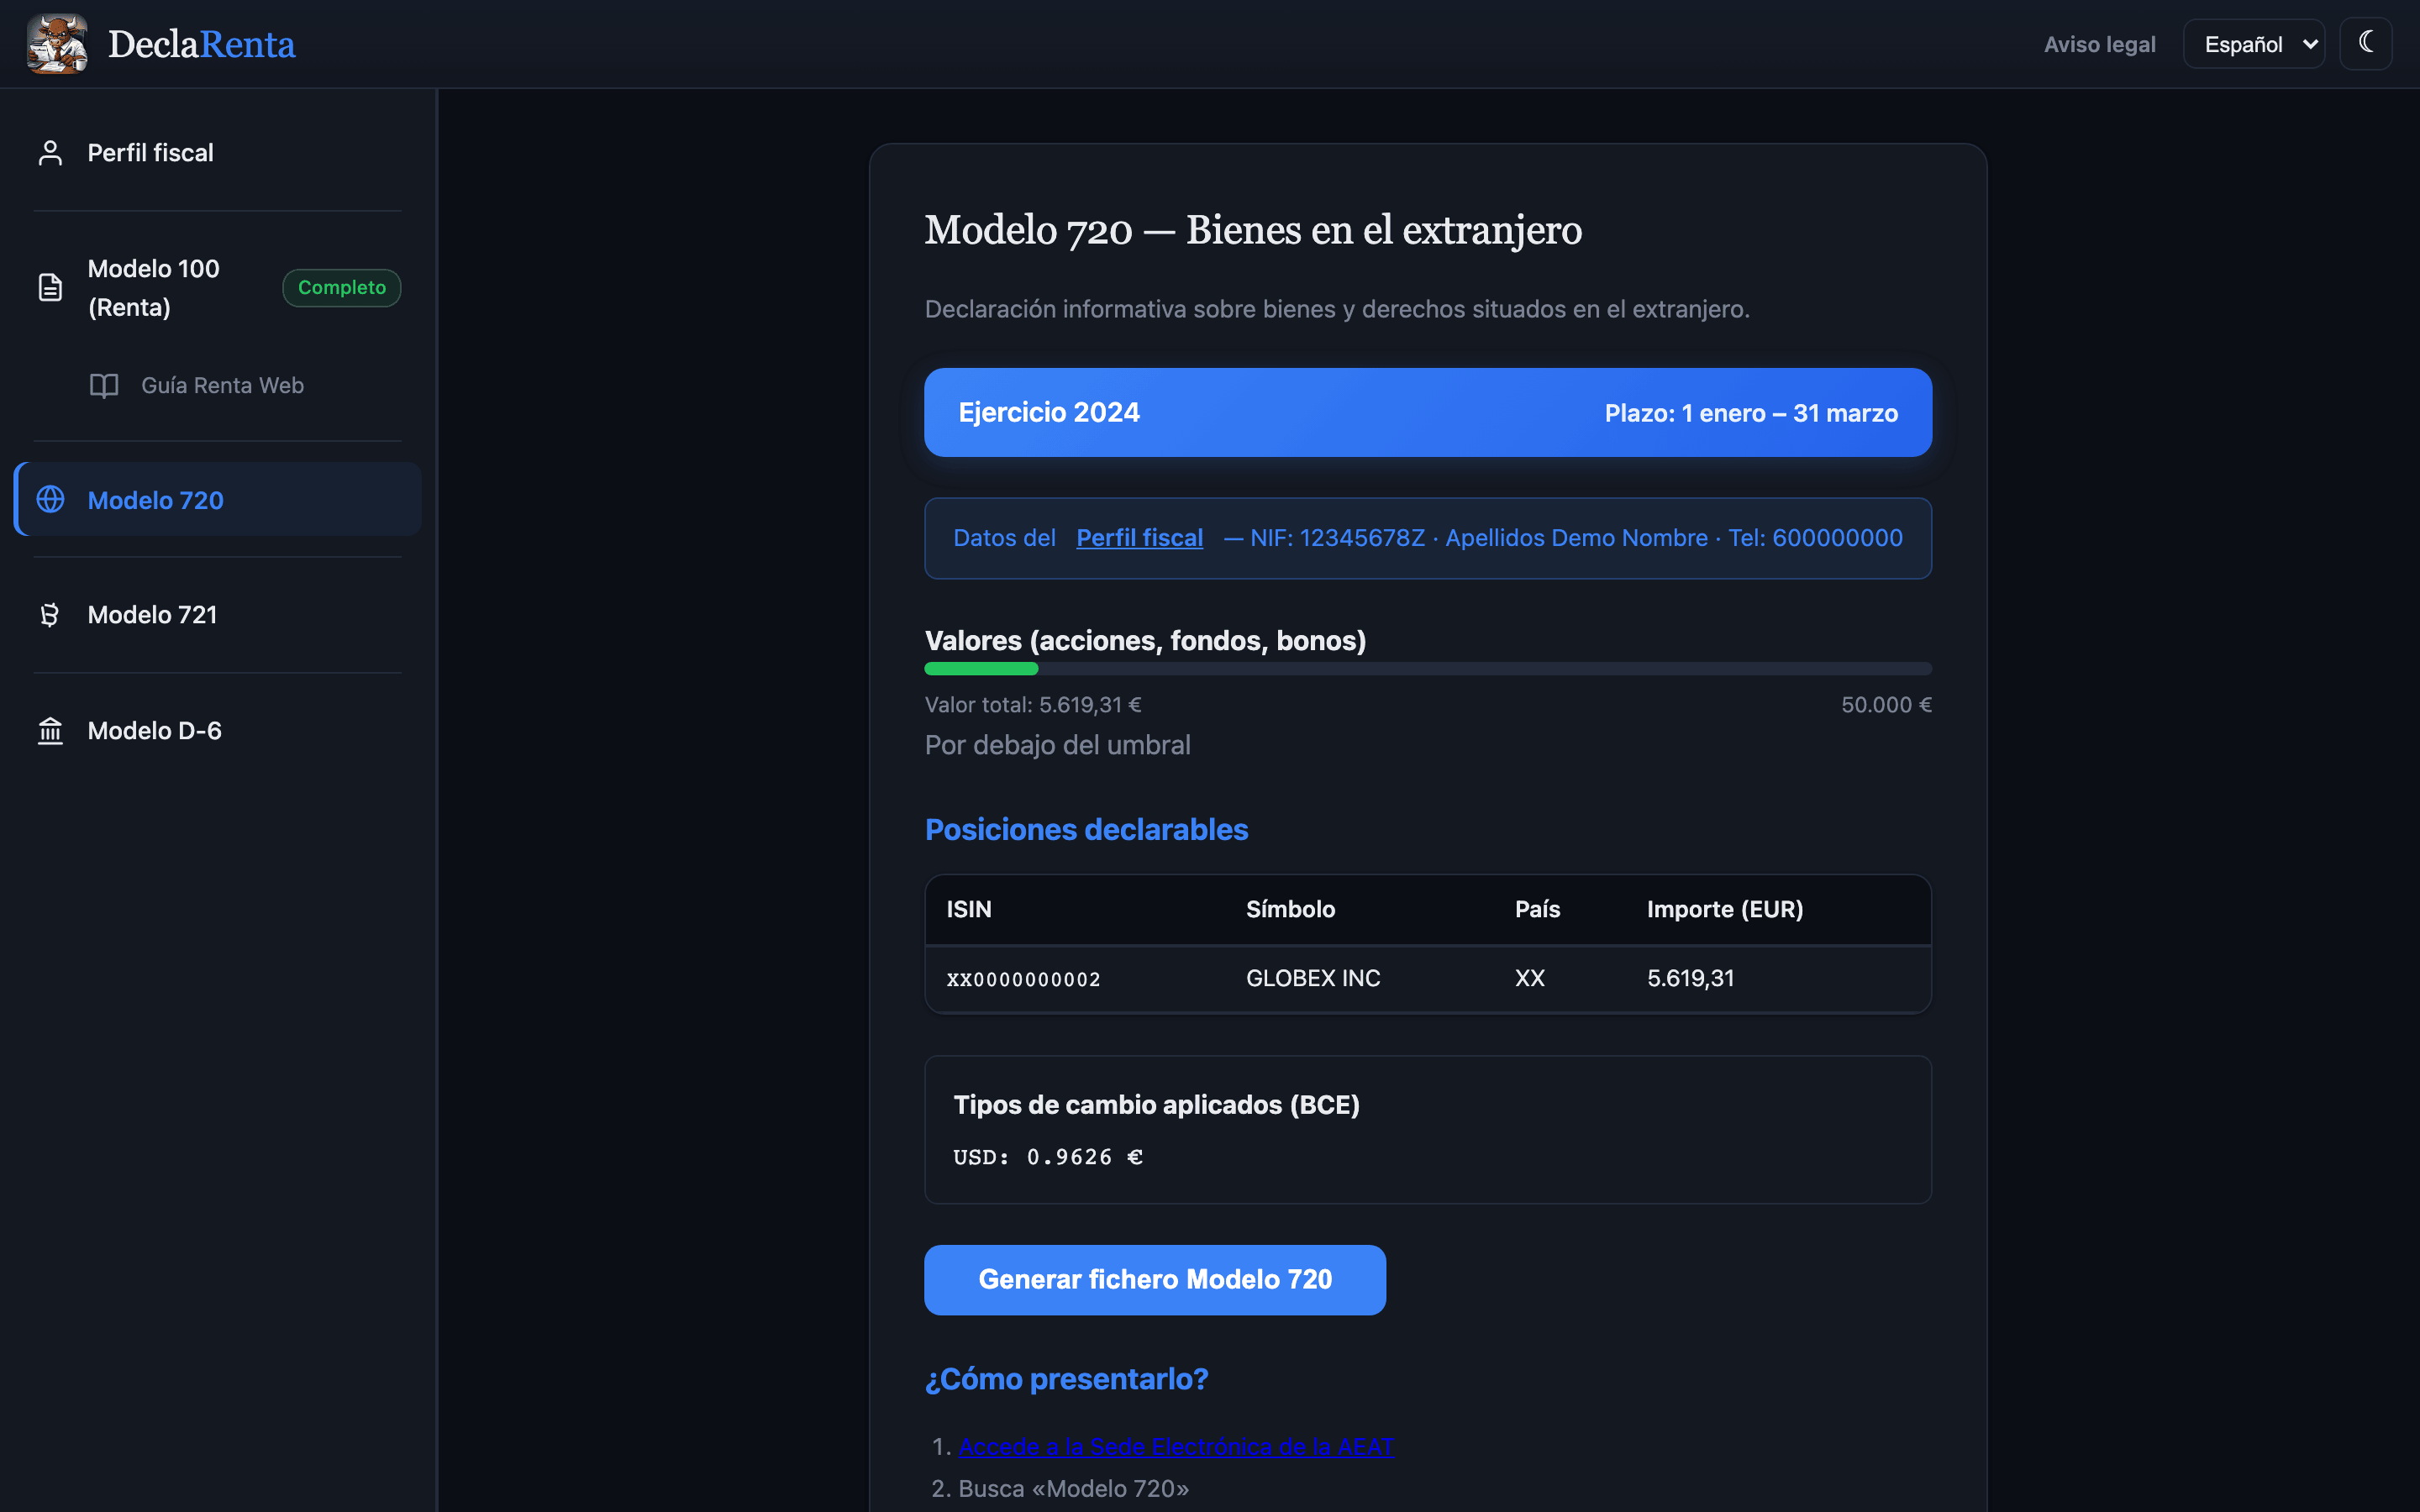Click the GLOBEX INC symbol cell
The image size is (2420, 1512).
[1313, 978]
